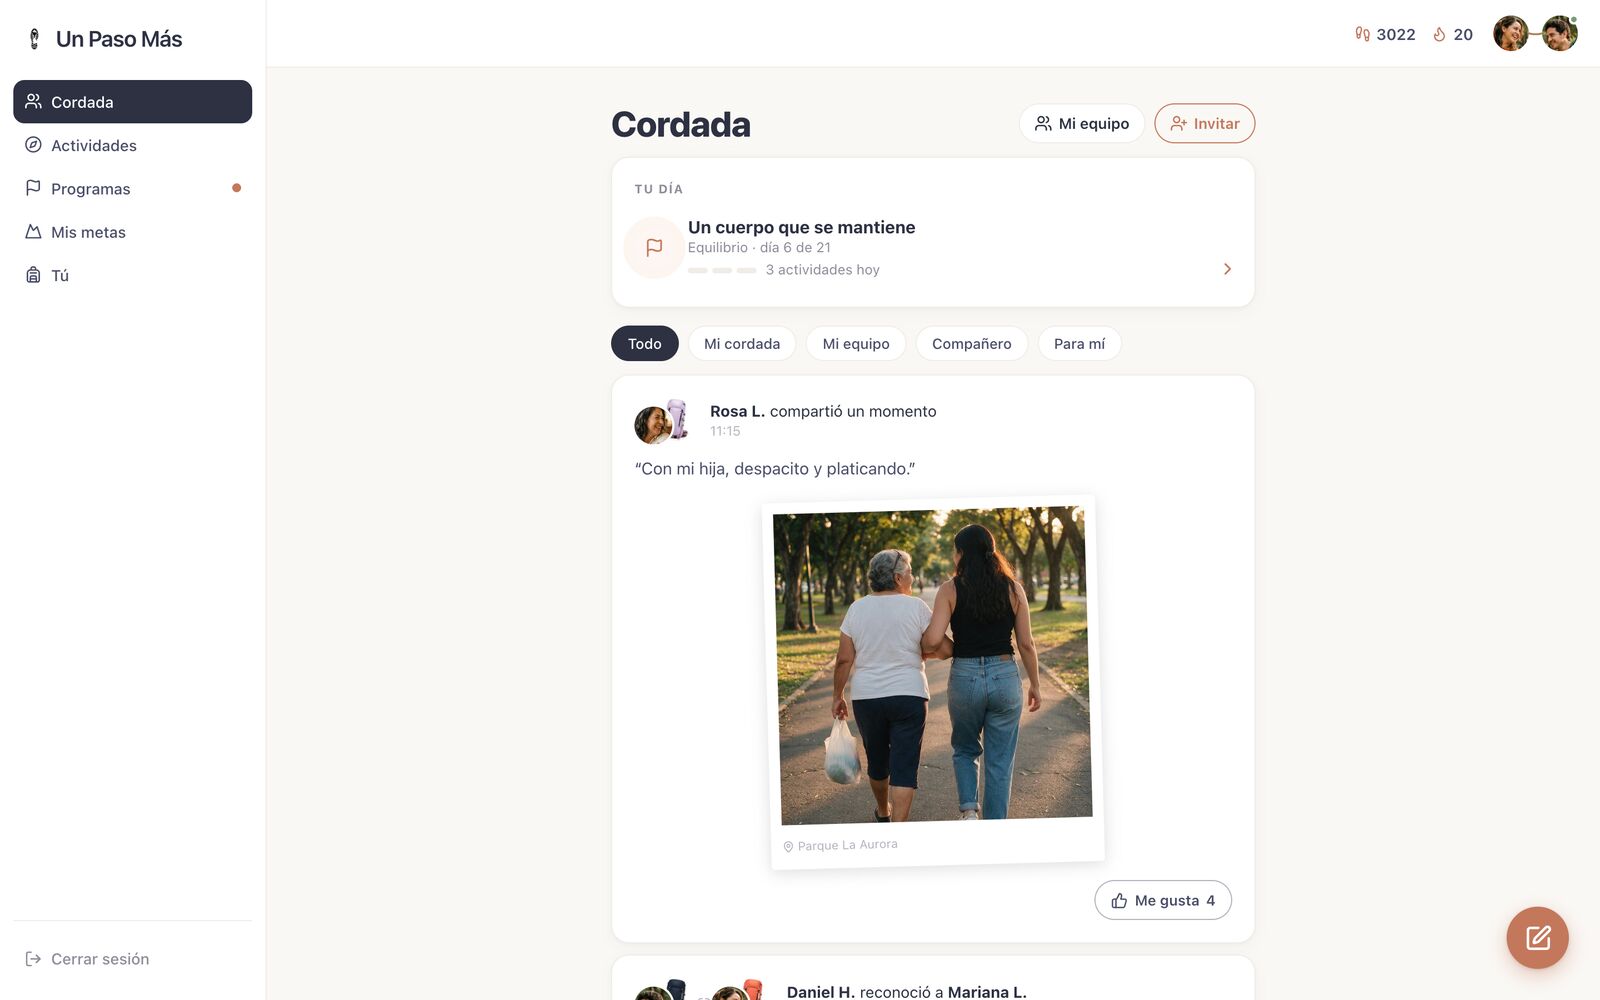This screenshot has width=1600, height=1000.
Task: Click the flag icon in Tu día card
Action: (x=654, y=247)
